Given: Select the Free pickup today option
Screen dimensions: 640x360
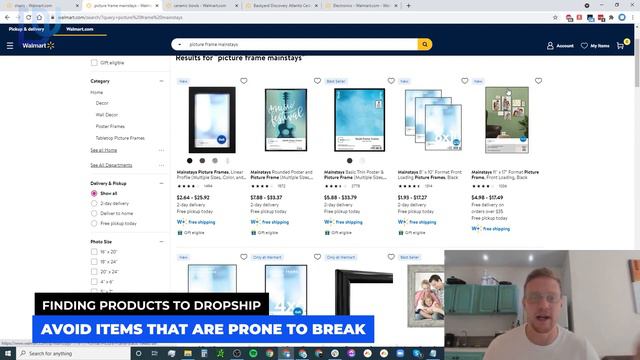Looking at the screenshot, I should [94, 223].
